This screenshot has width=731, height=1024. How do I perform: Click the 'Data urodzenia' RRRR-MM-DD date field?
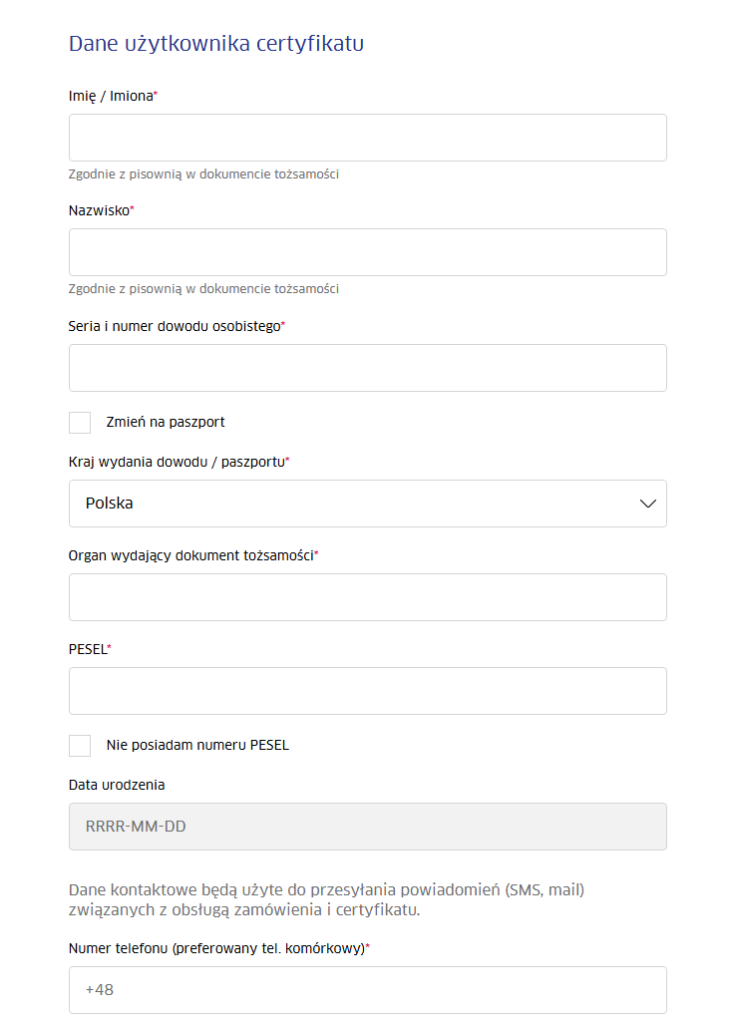pos(367,827)
